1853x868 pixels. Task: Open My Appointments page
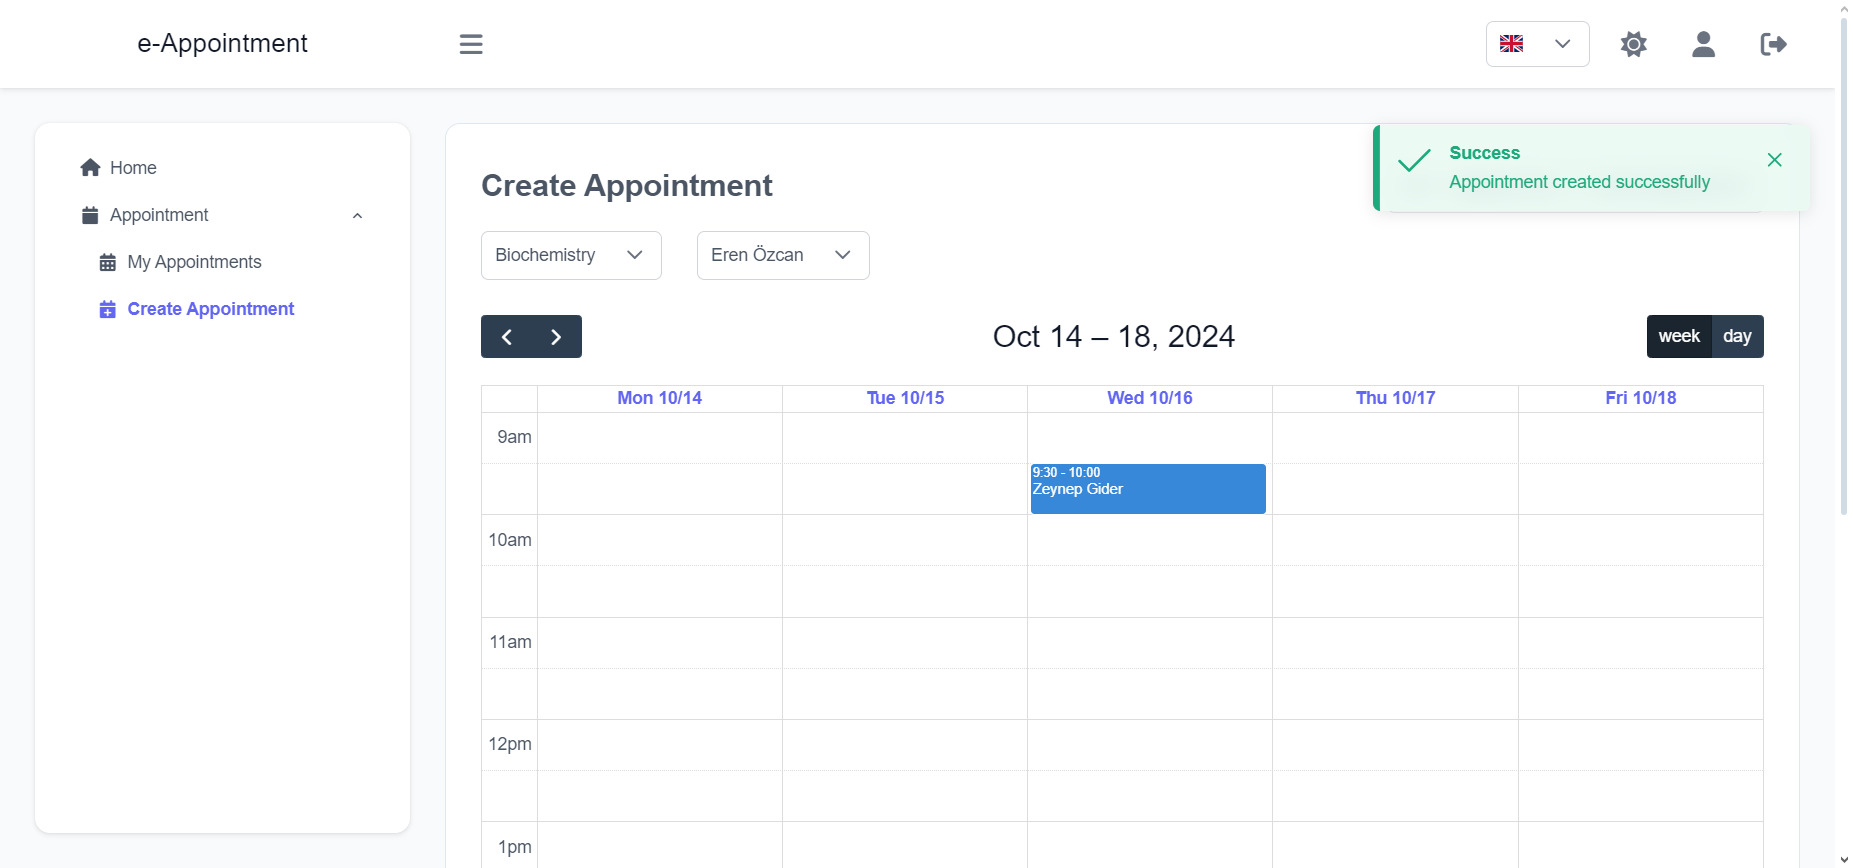click(194, 262)
